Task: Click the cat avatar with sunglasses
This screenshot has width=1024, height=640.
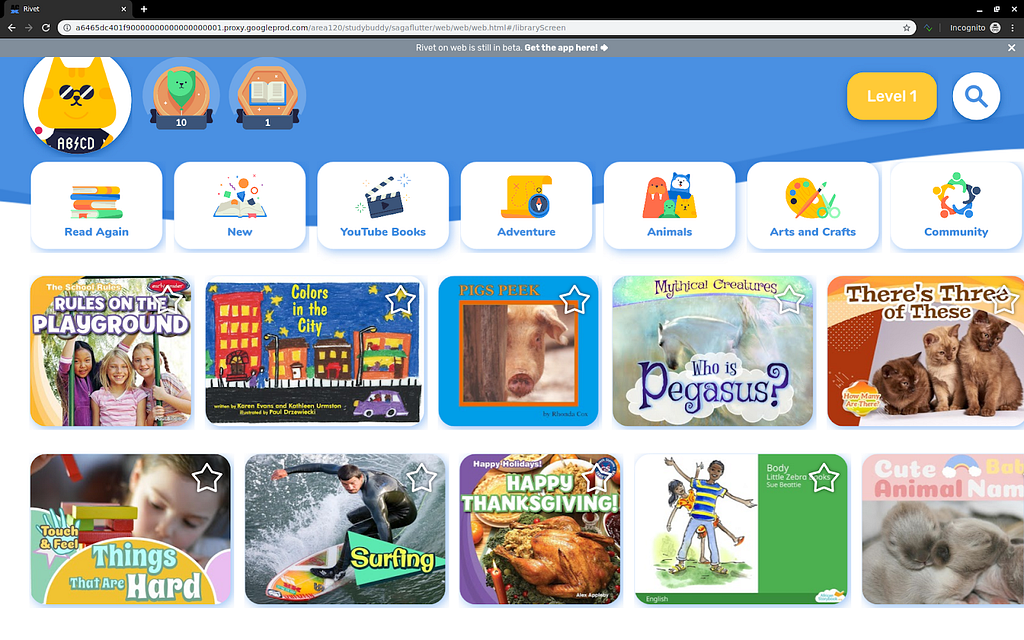Action: click(x=77, y=102)
